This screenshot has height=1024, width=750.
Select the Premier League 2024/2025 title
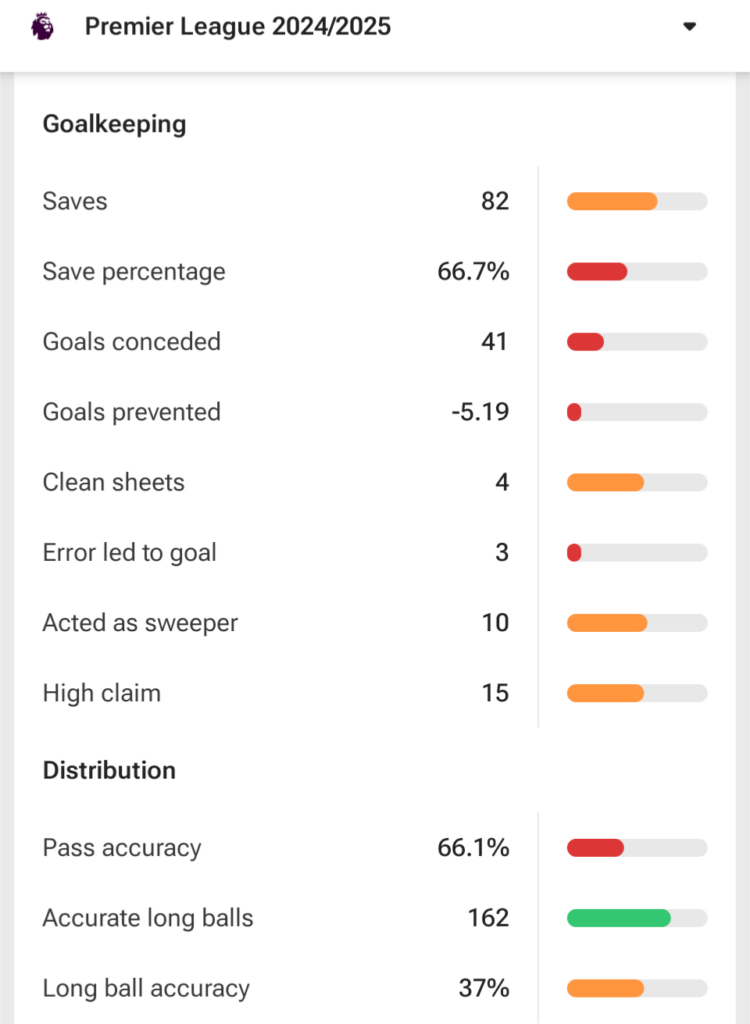(x=238, y=27)
